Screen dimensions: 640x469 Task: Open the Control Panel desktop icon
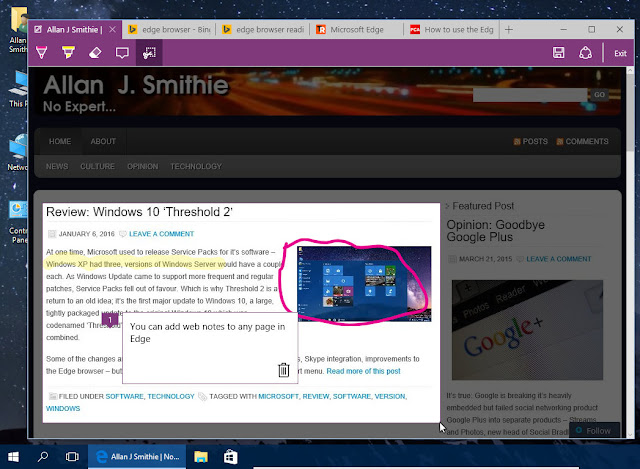[x=17, y=222]
